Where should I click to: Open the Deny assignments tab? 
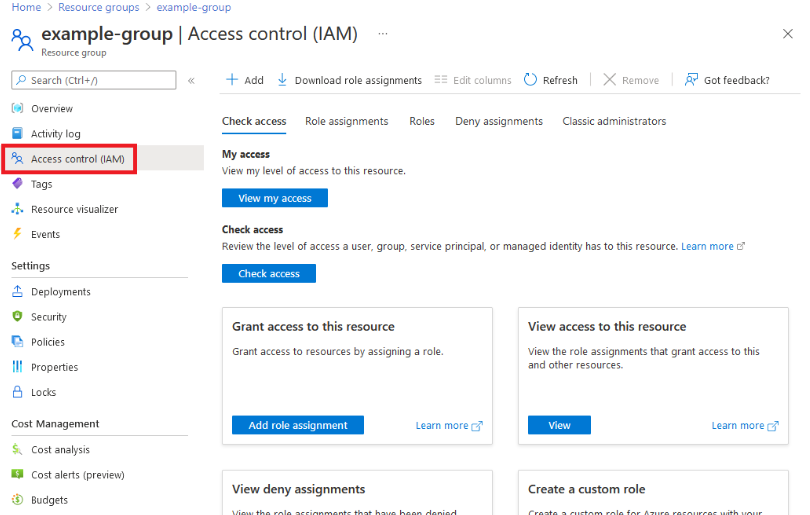click(x=499, y=121)
